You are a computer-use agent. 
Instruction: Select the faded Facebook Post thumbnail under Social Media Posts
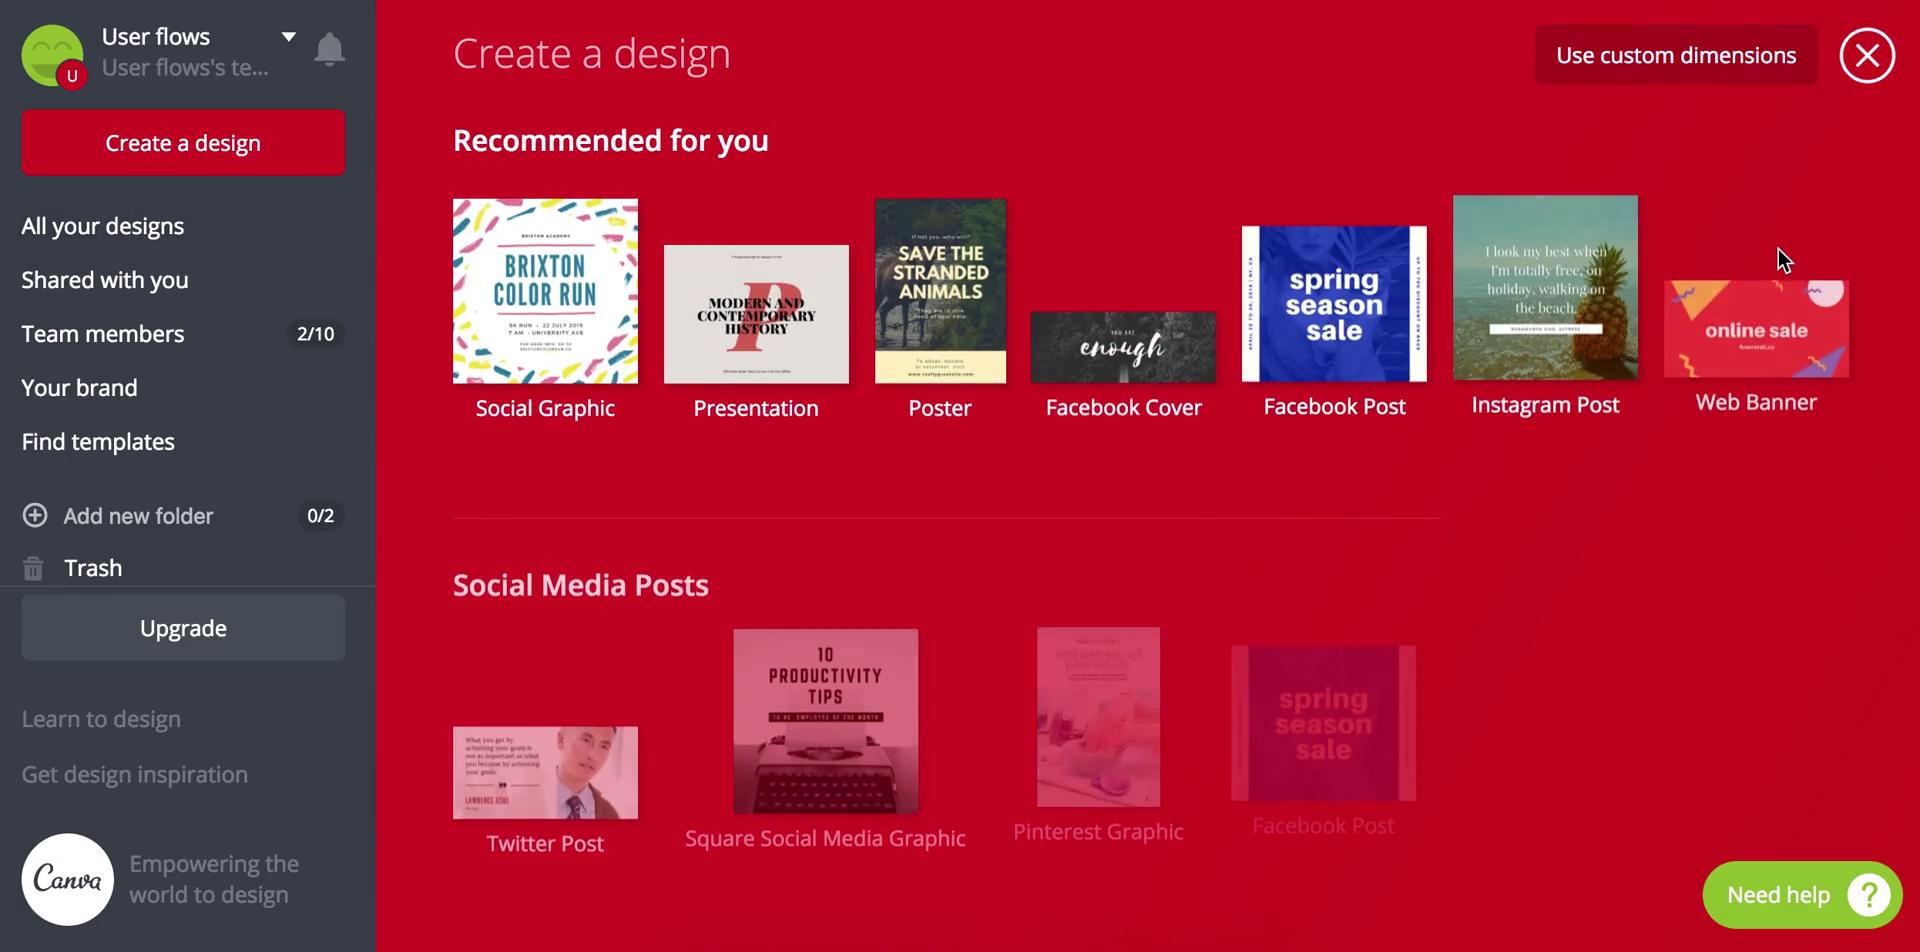[1323, 723]
